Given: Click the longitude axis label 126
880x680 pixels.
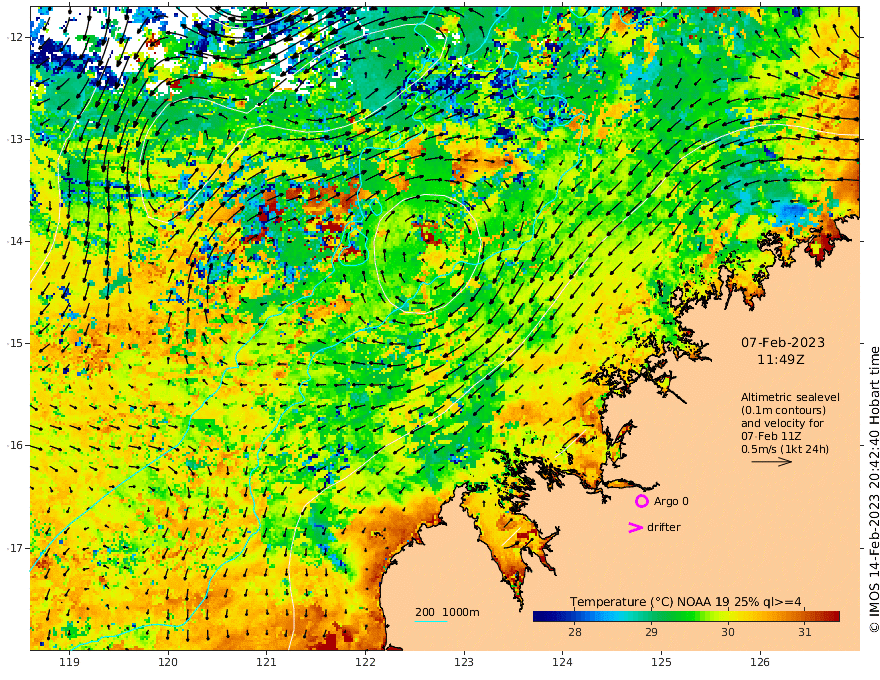Looking at the screenshot, I should tap(760, 663).
